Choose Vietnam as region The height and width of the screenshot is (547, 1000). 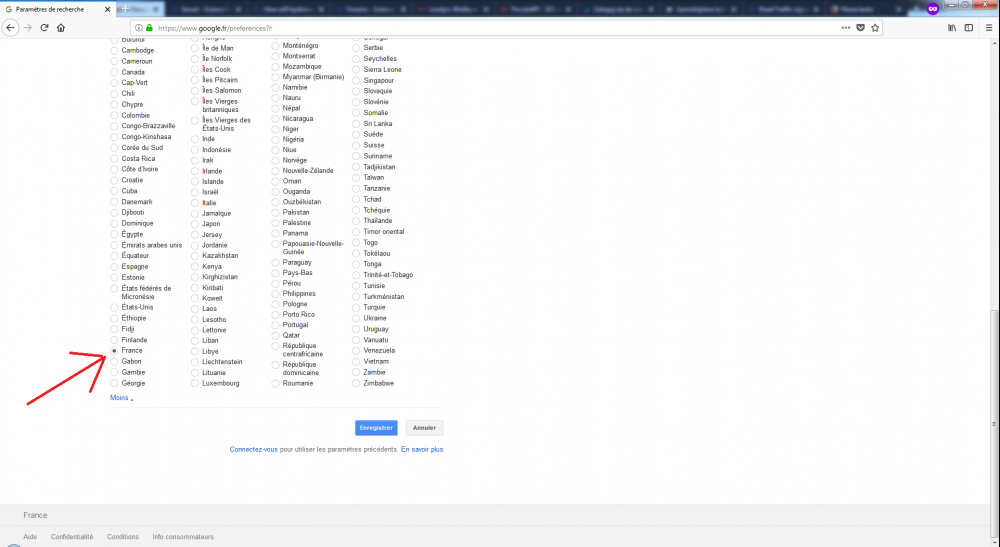(x=357, y=361)
